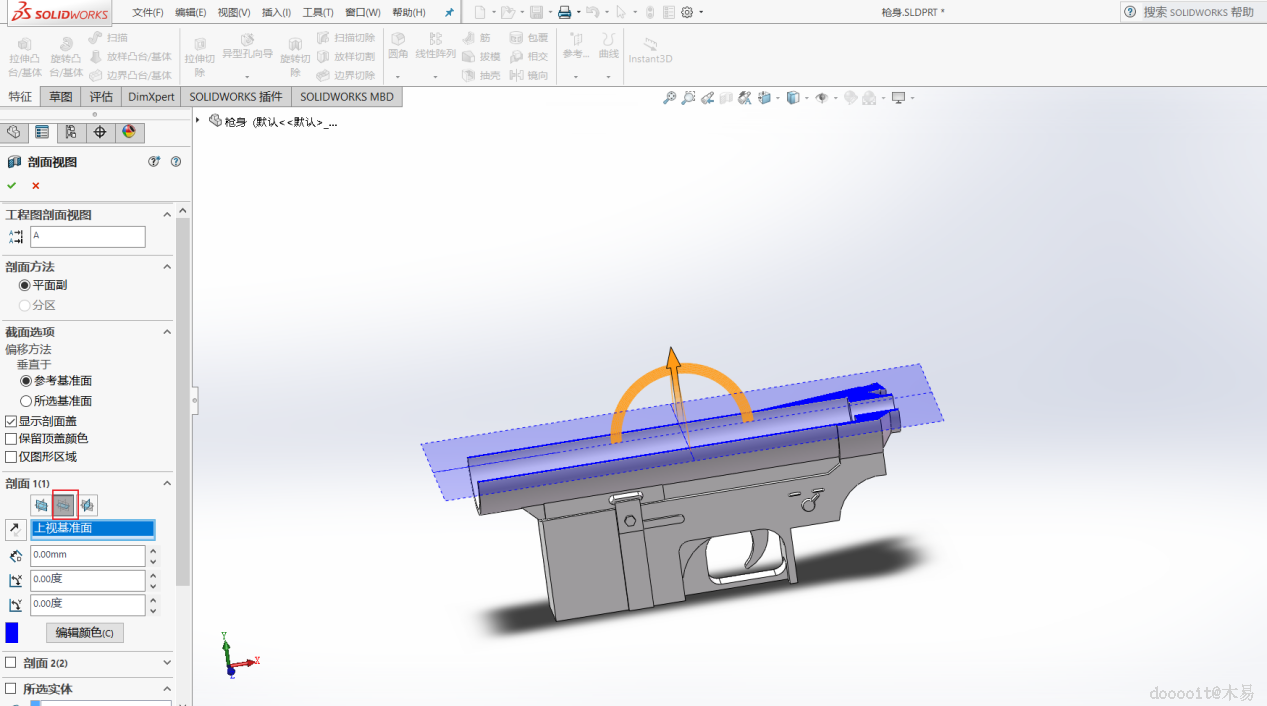The image size is (1267, 706).
Task: Open Options gear icon in top toolbar
Action: tap(687, 12)
